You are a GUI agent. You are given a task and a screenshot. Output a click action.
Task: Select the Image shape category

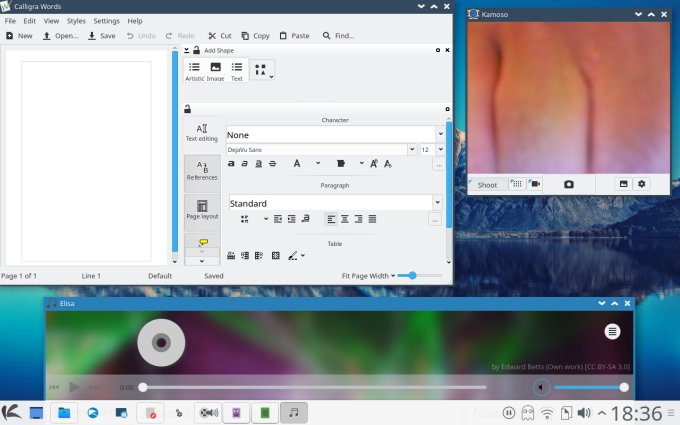click(x=215, y=70)
